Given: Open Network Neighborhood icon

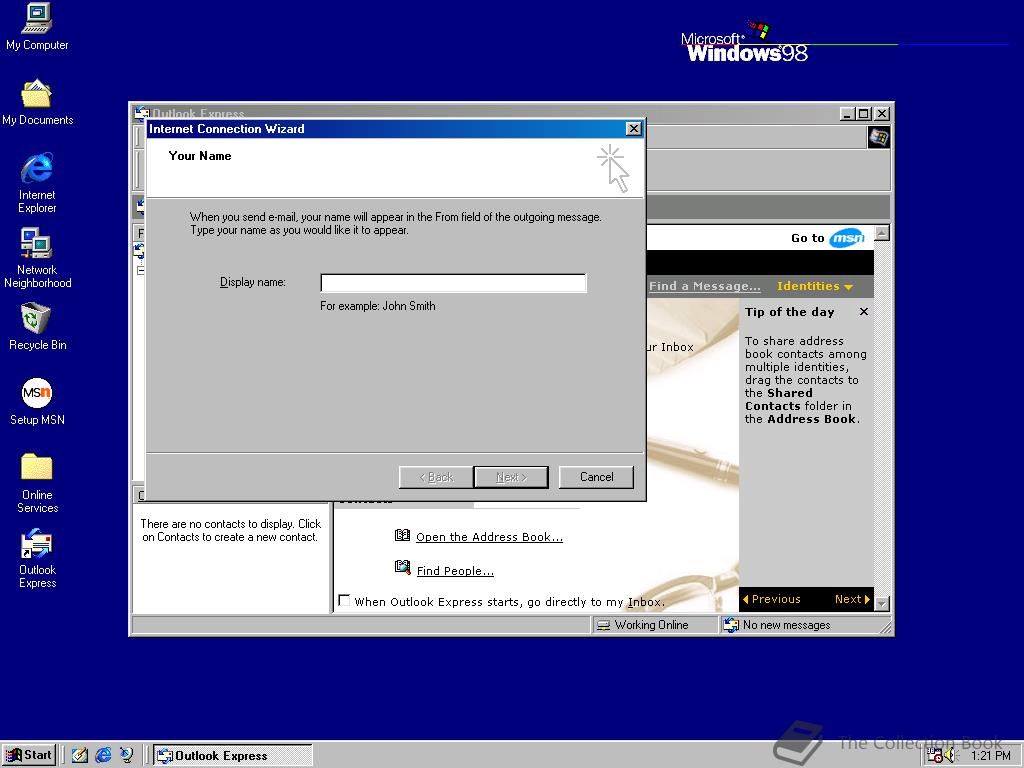Looking at the screenshot, I should [37, 258].
